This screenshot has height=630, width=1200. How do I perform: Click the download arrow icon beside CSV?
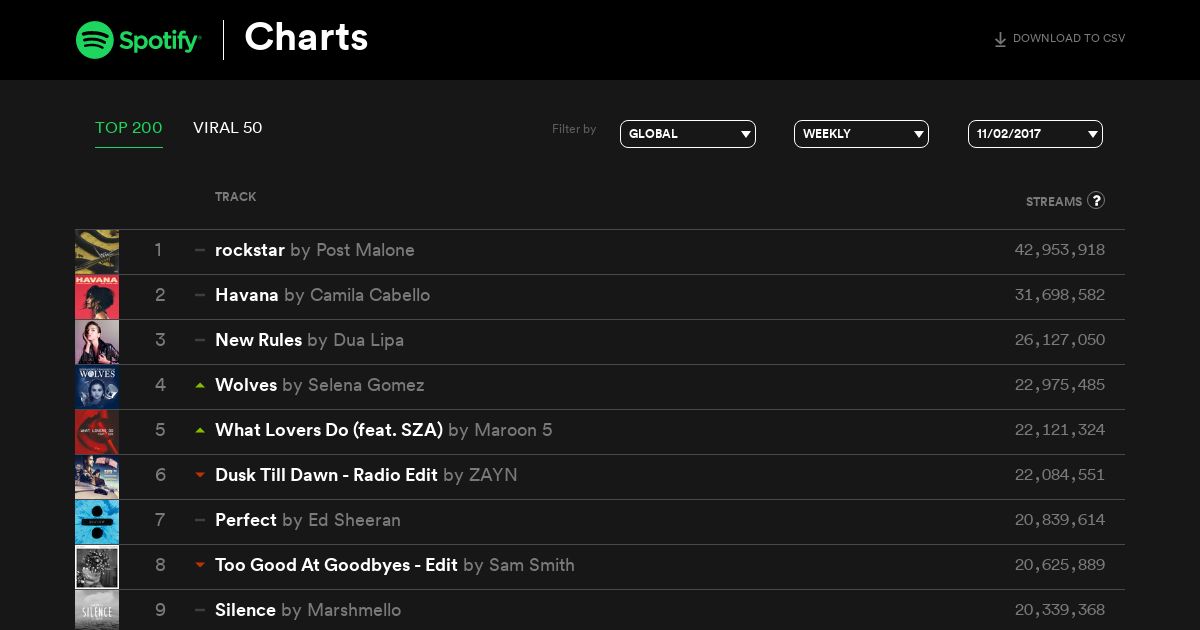tap(1000, 39)
